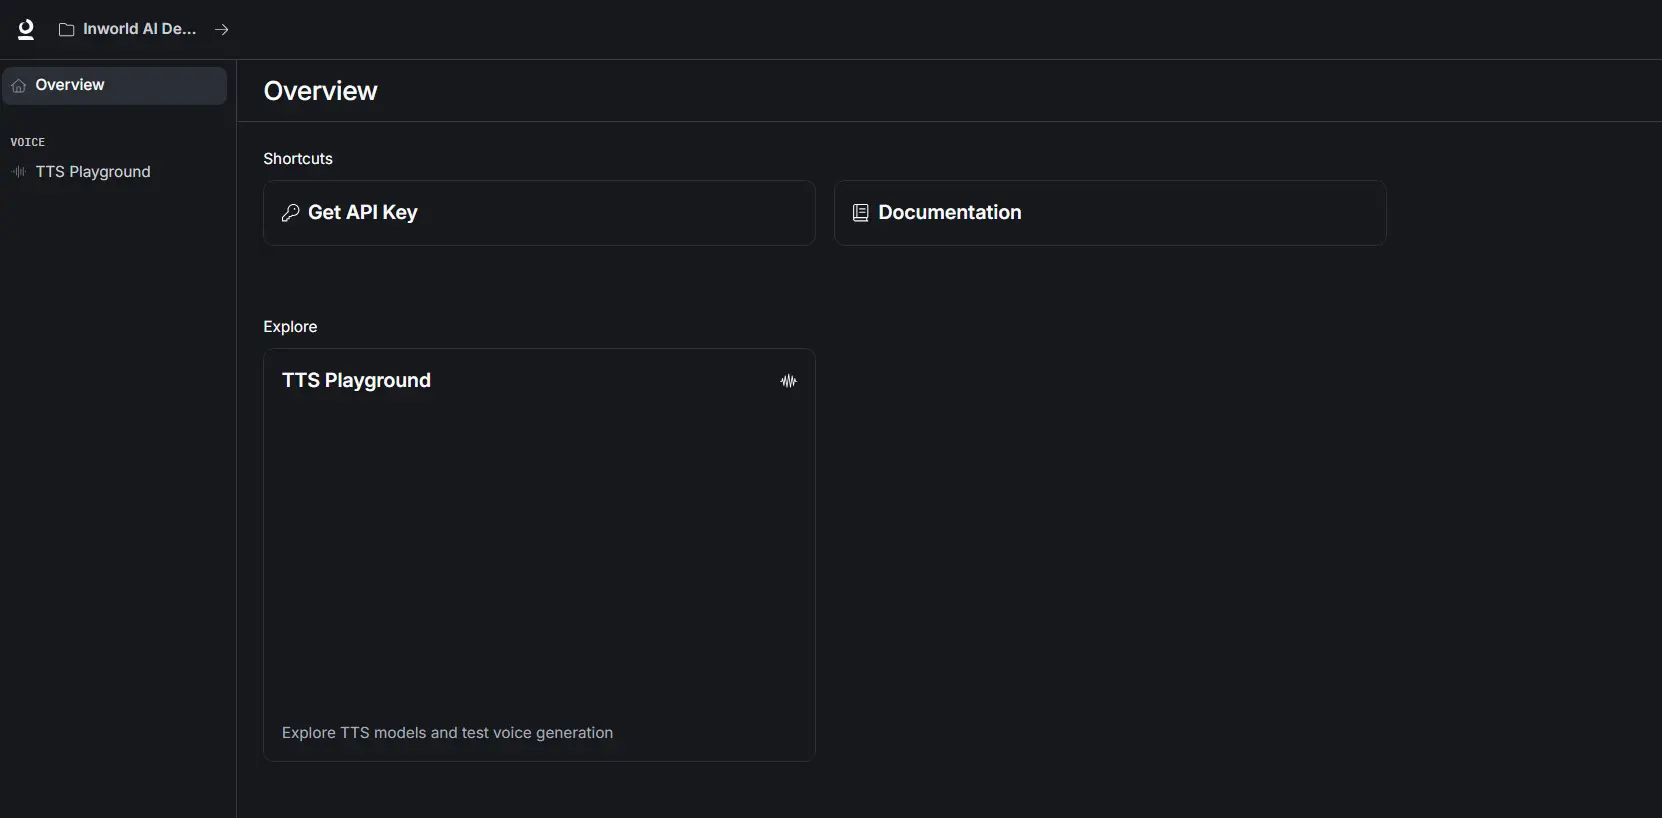Open the Inworld AI De... workspace selector
This screenshot has height=818, width=1662.
[x=139, y=29]
